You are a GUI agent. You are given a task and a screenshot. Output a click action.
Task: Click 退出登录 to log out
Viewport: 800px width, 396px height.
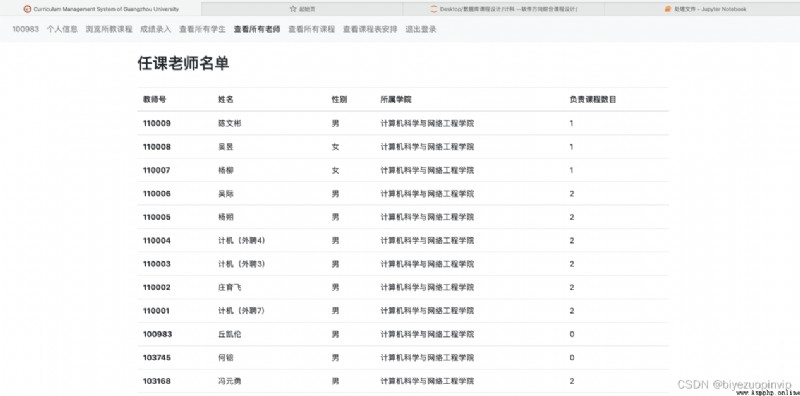(x=421, y=29)
